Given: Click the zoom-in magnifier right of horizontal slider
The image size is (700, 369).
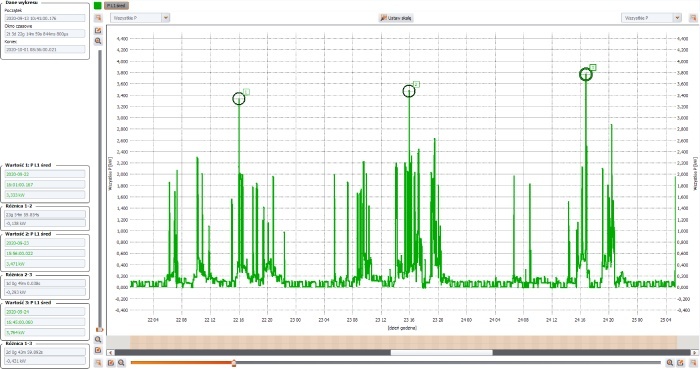Looking at the screenshot, I should (x=670, y=363).
